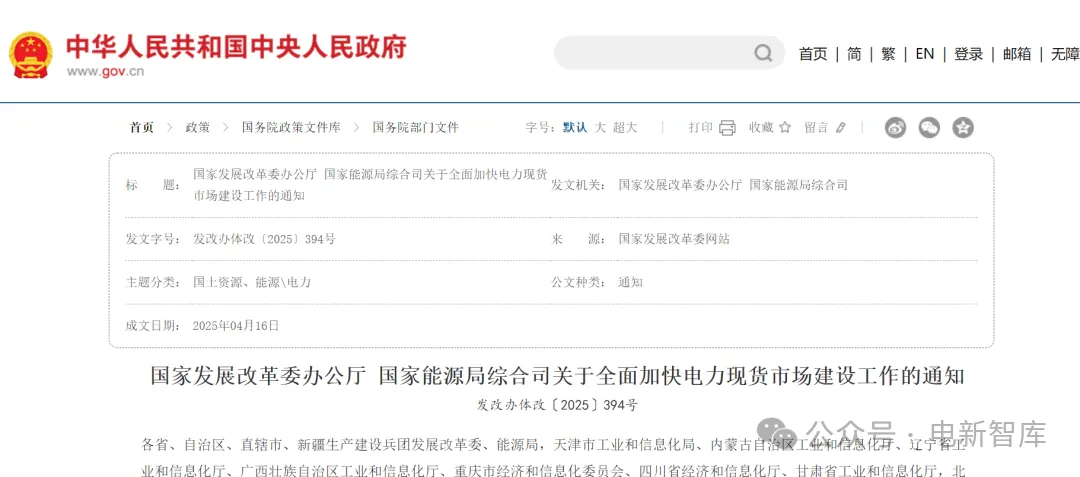The image size is (1080, 477).
Task: Set font size to 默认
Action: pos(575,127)
